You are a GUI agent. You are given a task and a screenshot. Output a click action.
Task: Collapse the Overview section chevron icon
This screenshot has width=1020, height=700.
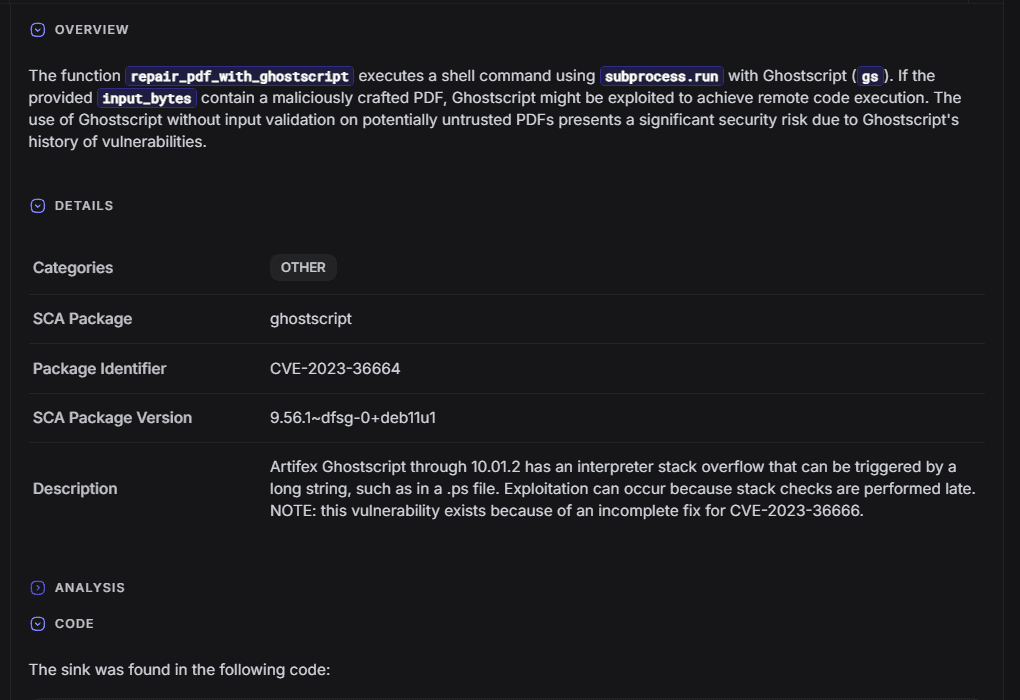pos(38,30)
